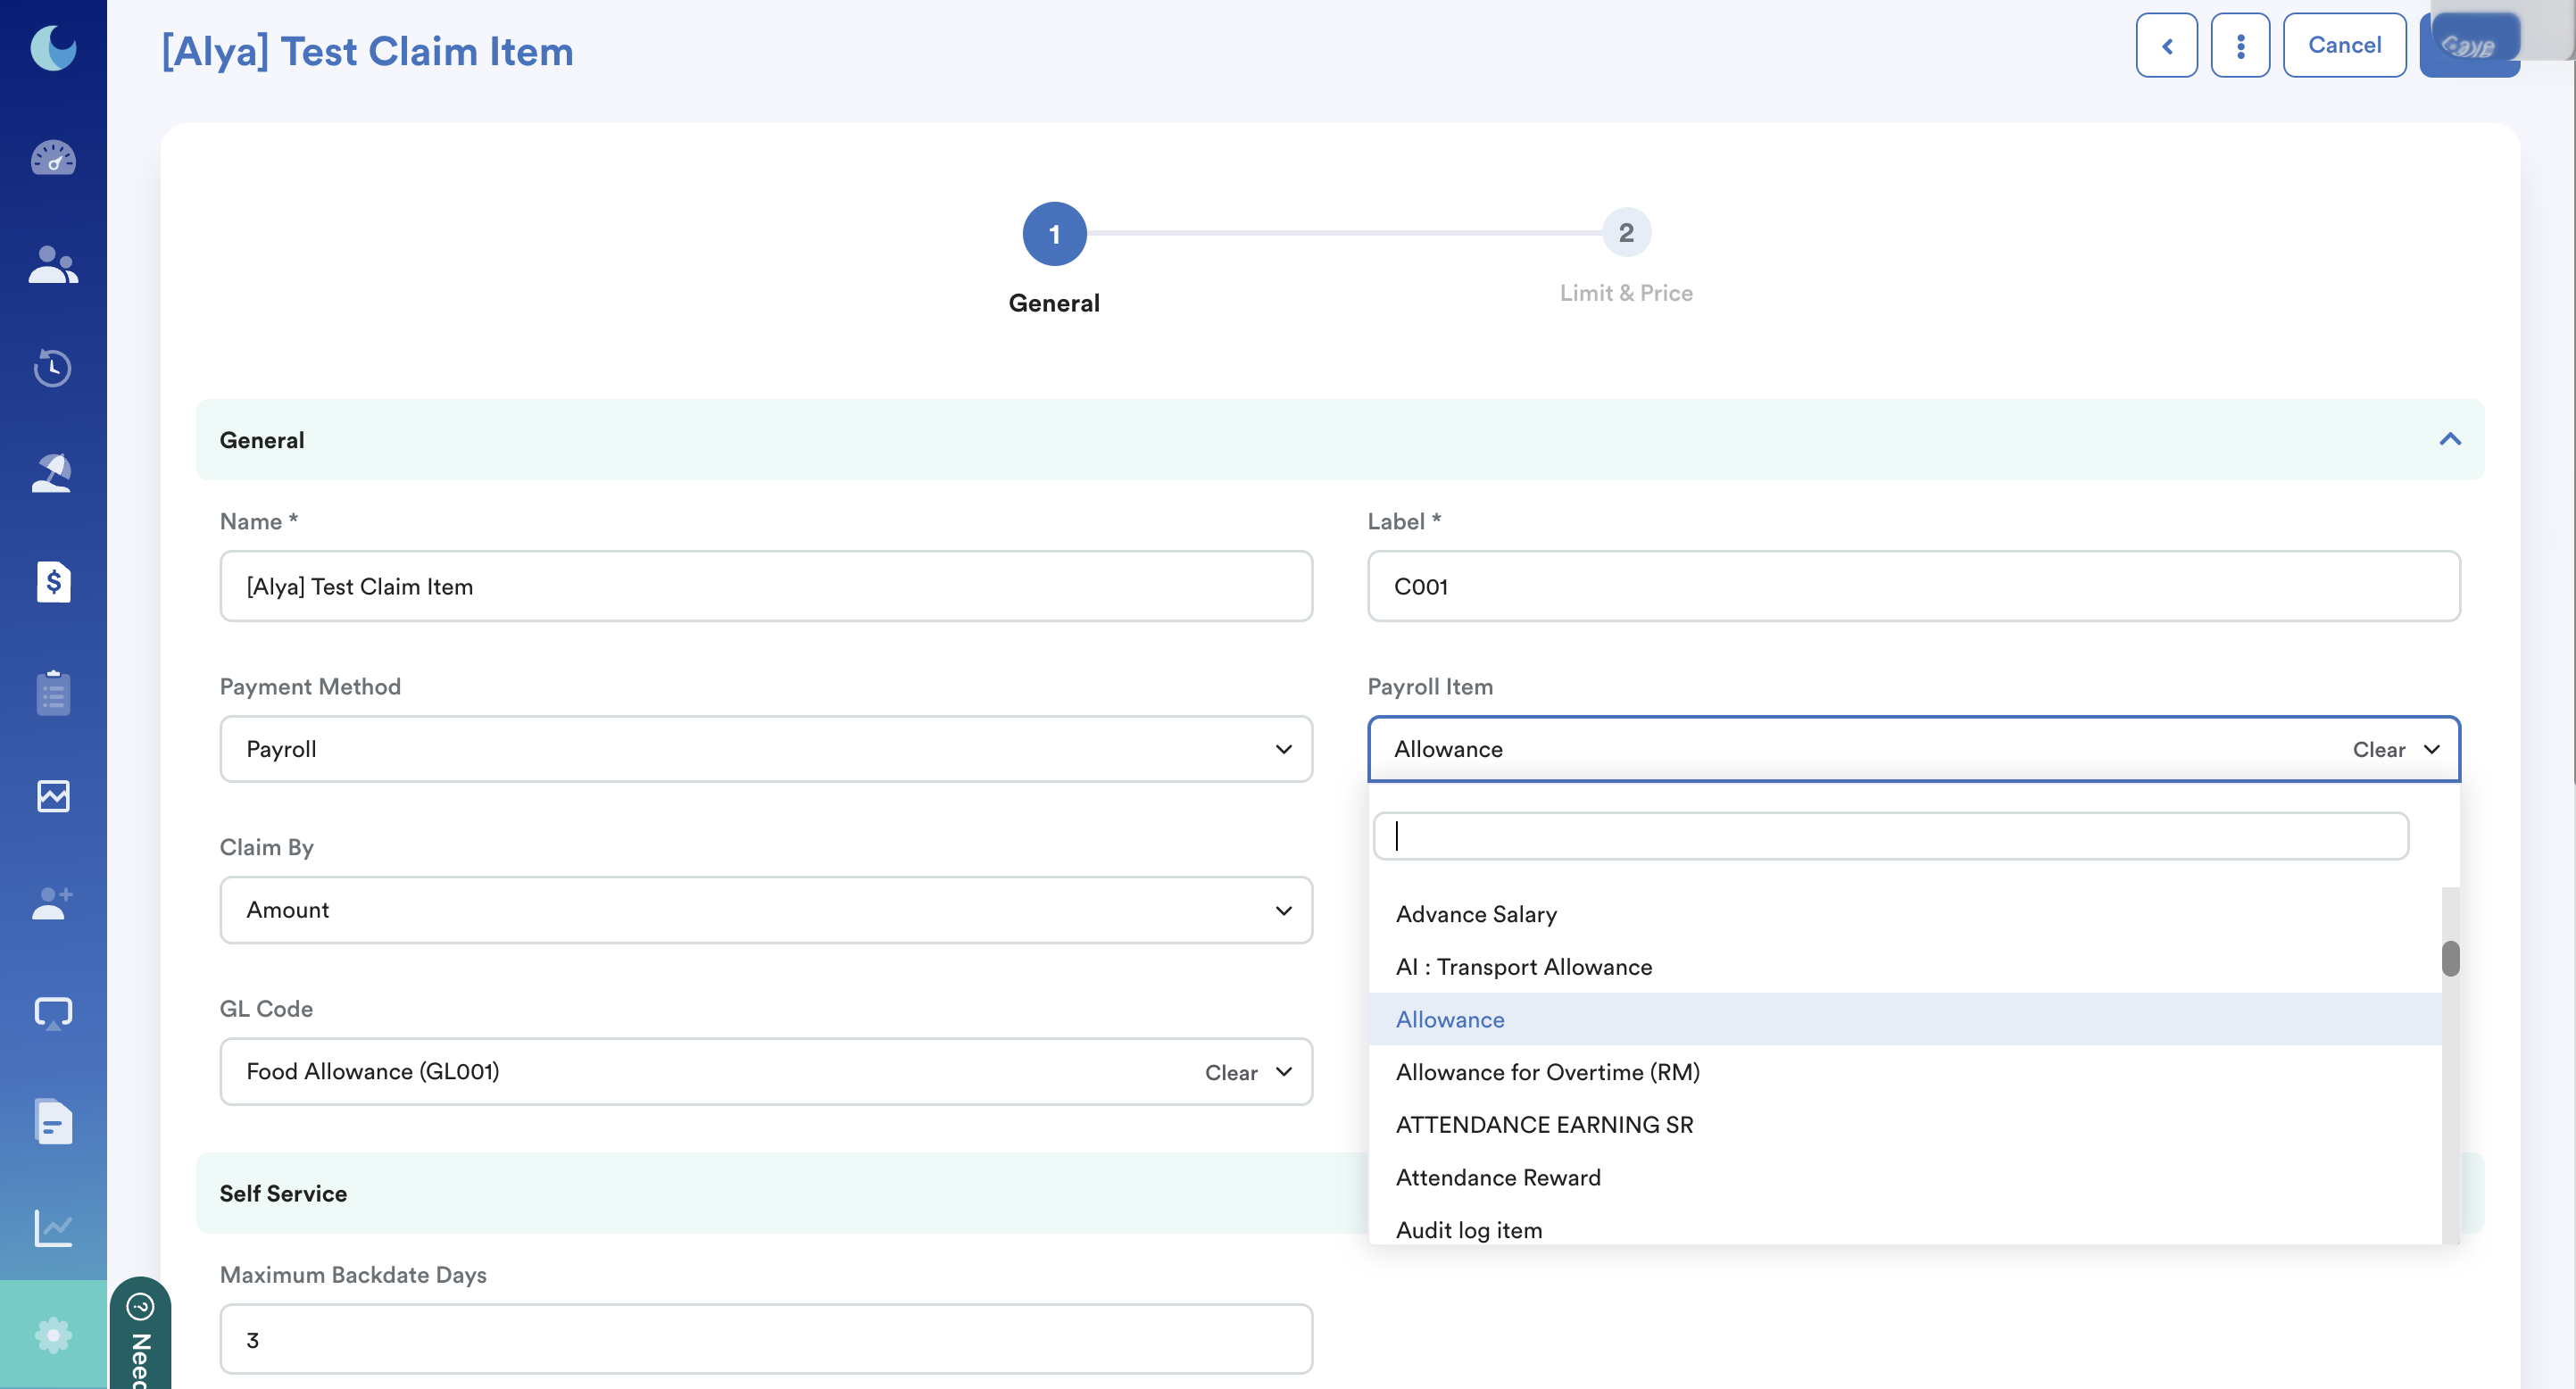
Task: Open the settings gear sidebar icon
Action: point(53,1334)
